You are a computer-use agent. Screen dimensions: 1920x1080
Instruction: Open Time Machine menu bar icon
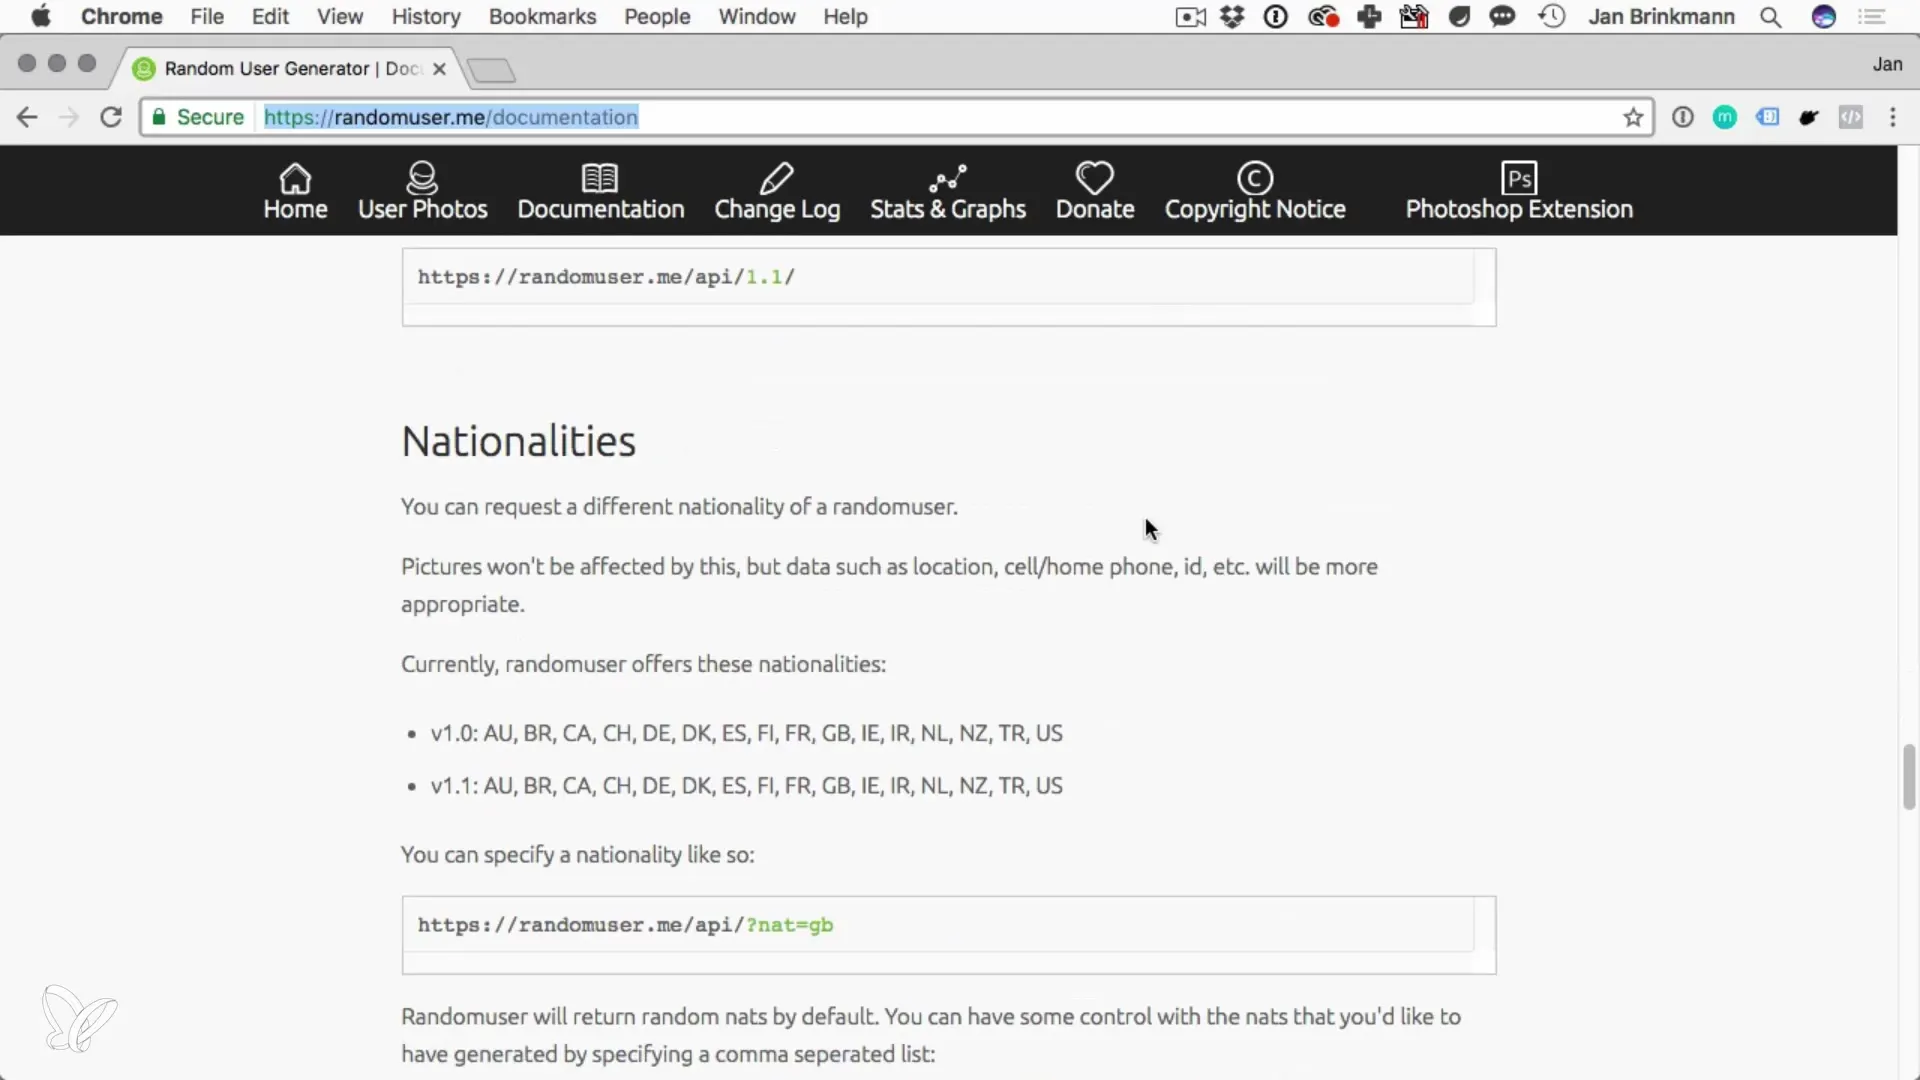pyautogui.click(x=1552, y=16)
